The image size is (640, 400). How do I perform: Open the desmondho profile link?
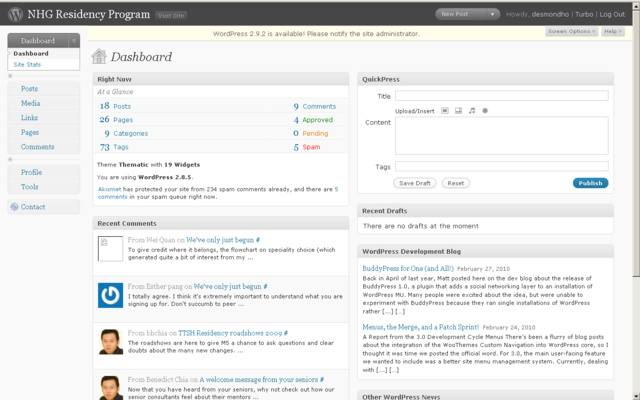(x=550, y=14)
